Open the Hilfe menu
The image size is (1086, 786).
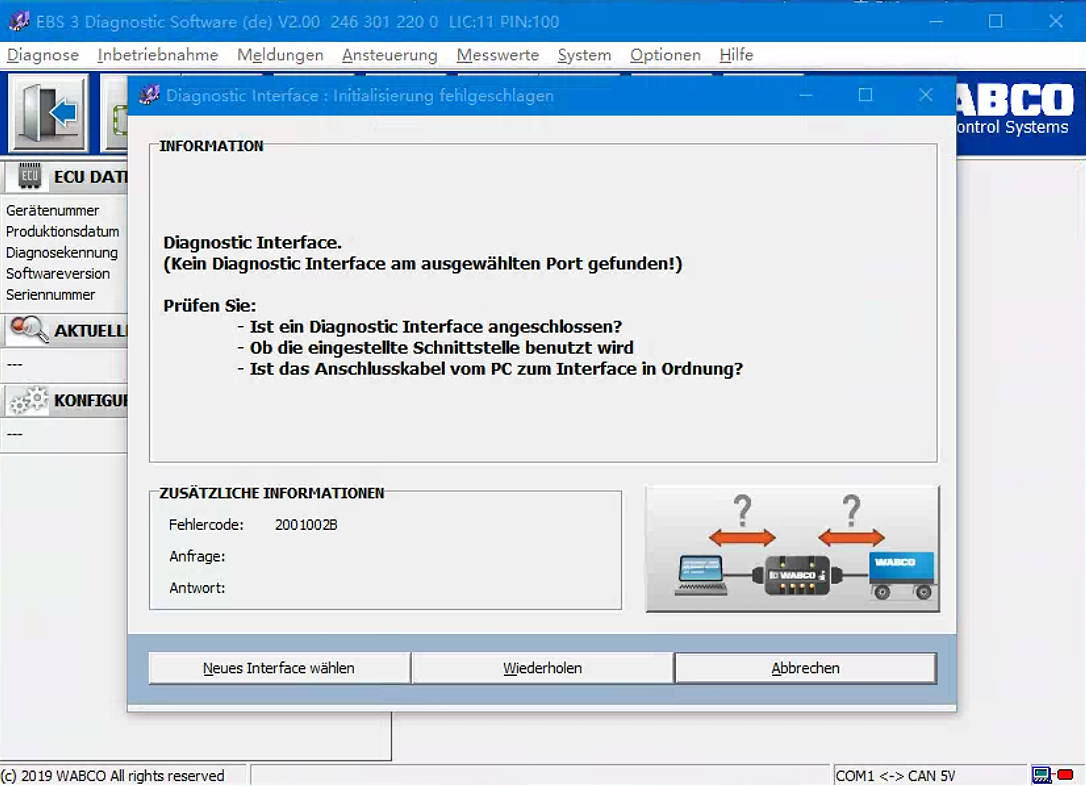pos(736,55)
